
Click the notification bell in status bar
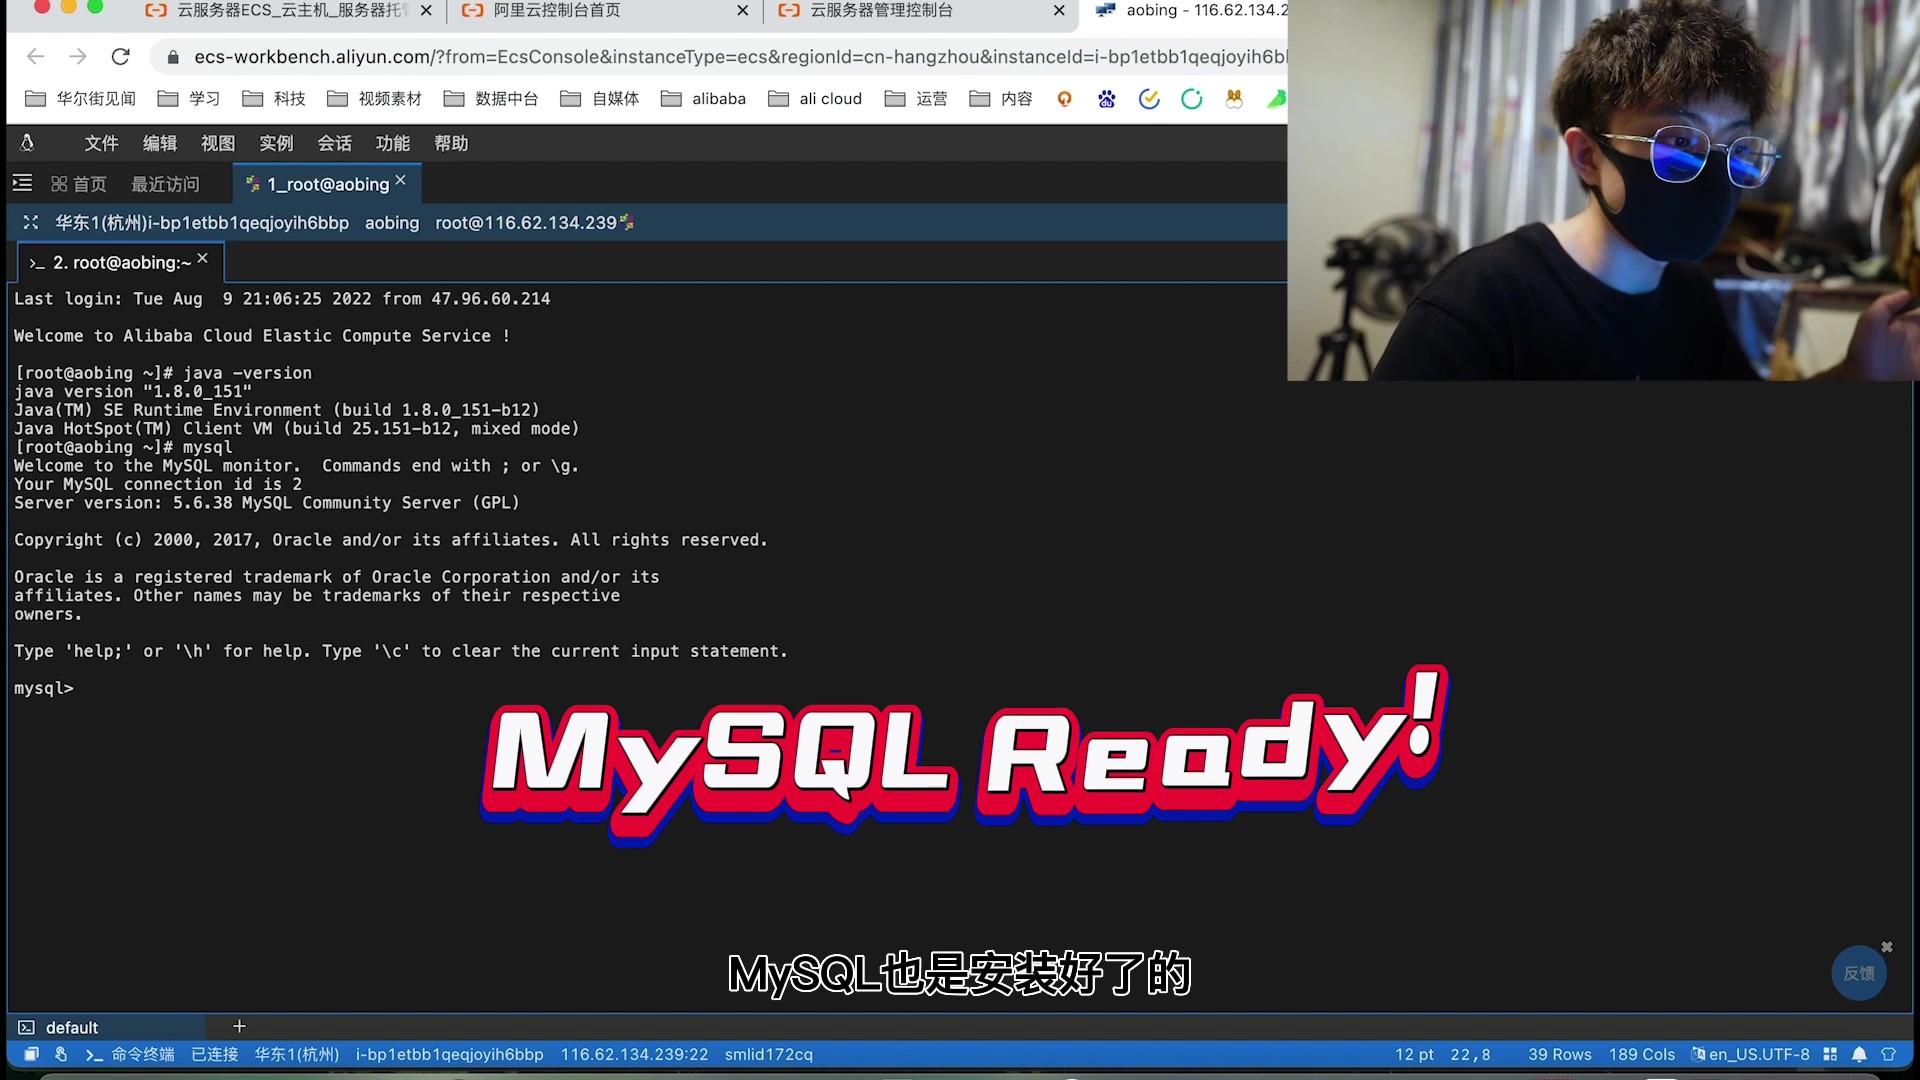click(x=1859, y=1054)
